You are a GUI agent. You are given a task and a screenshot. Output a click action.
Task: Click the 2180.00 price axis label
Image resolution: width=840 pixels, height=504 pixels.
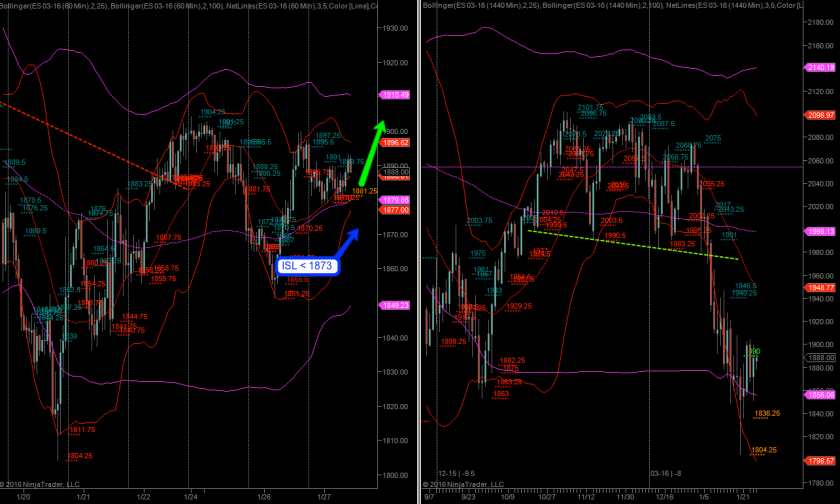[822, 22]
